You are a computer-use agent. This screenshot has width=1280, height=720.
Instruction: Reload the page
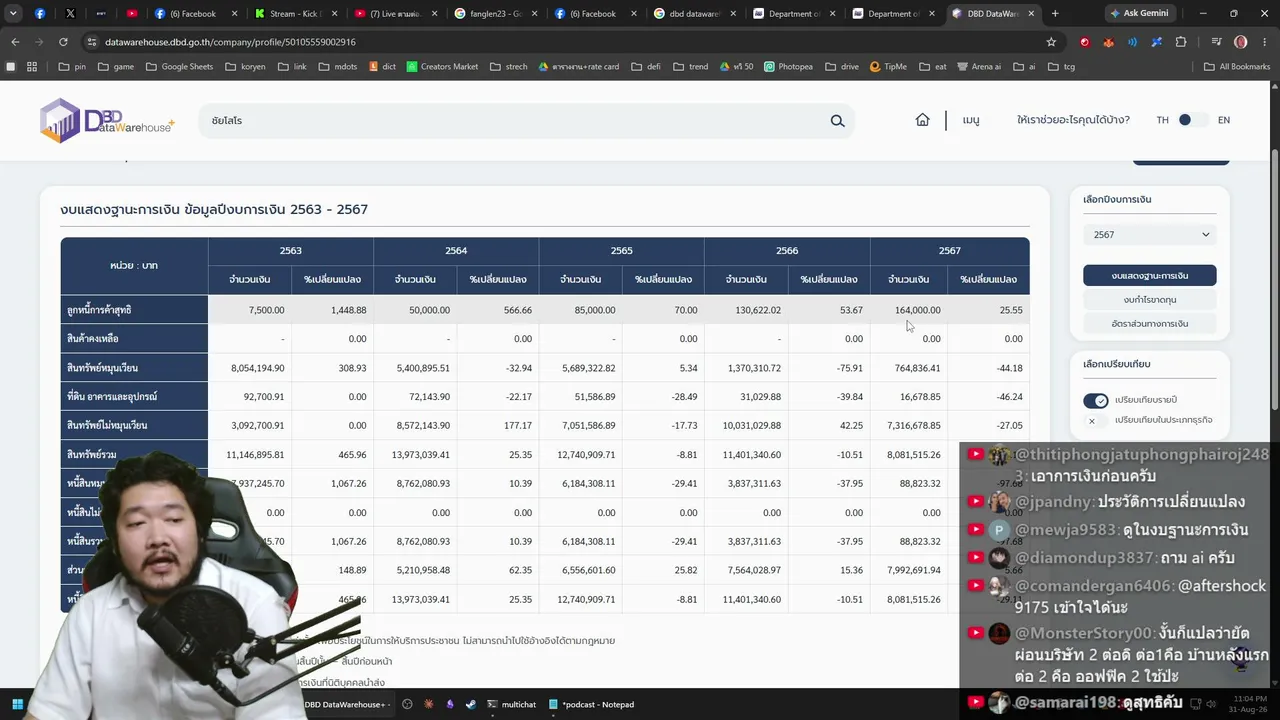tap(63, 42)
